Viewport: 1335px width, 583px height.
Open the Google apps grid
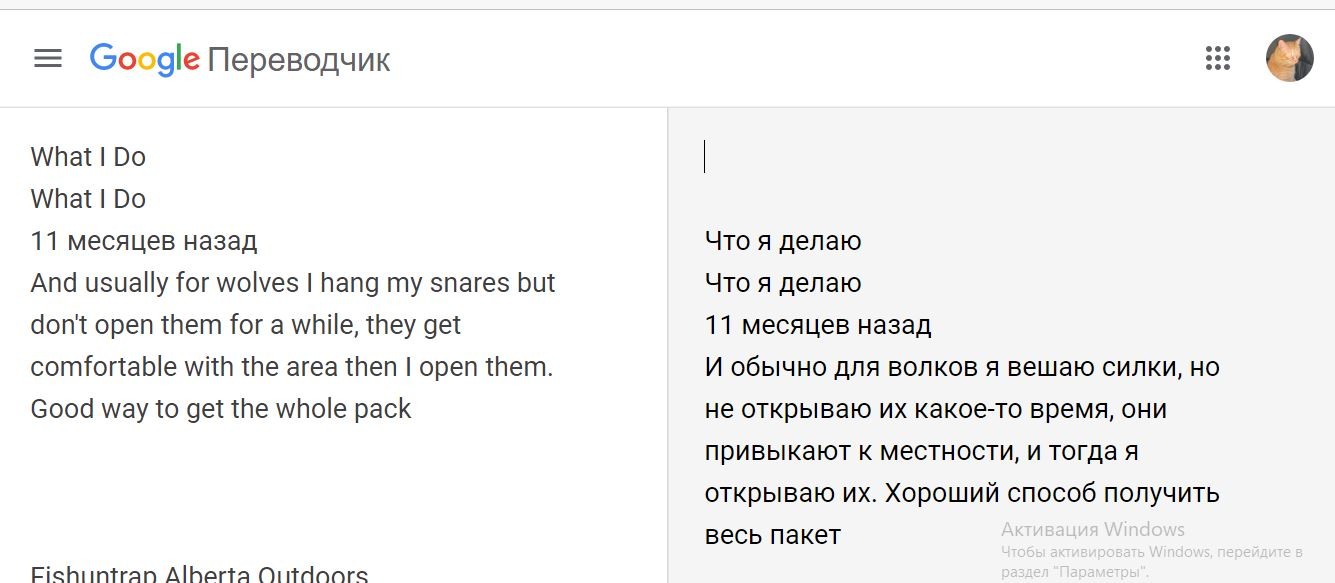pyautogui.click(x=1217, y=59)
